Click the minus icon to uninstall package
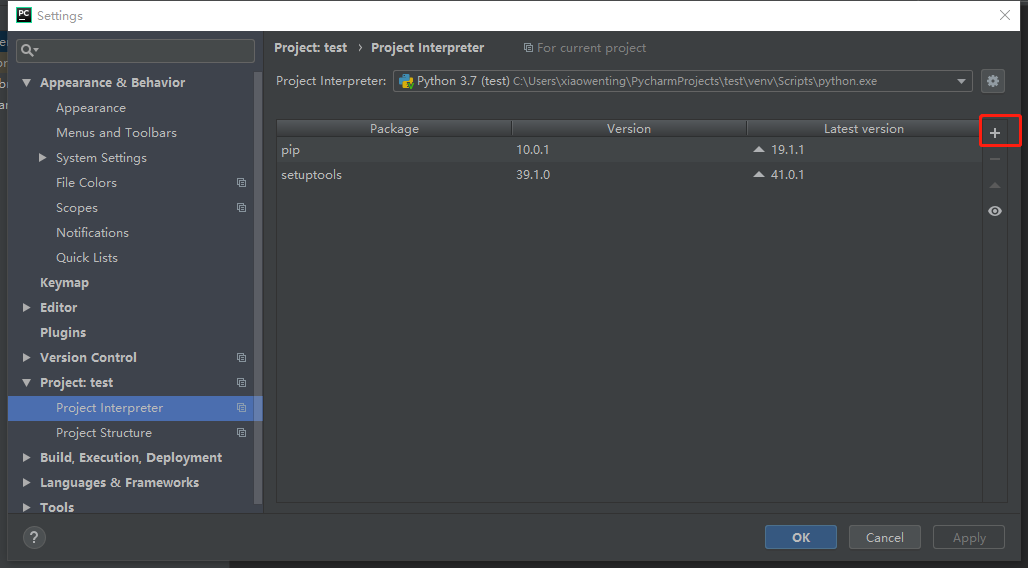The width and height of the screenshot is (1028, 568). [x=995, y=159]
